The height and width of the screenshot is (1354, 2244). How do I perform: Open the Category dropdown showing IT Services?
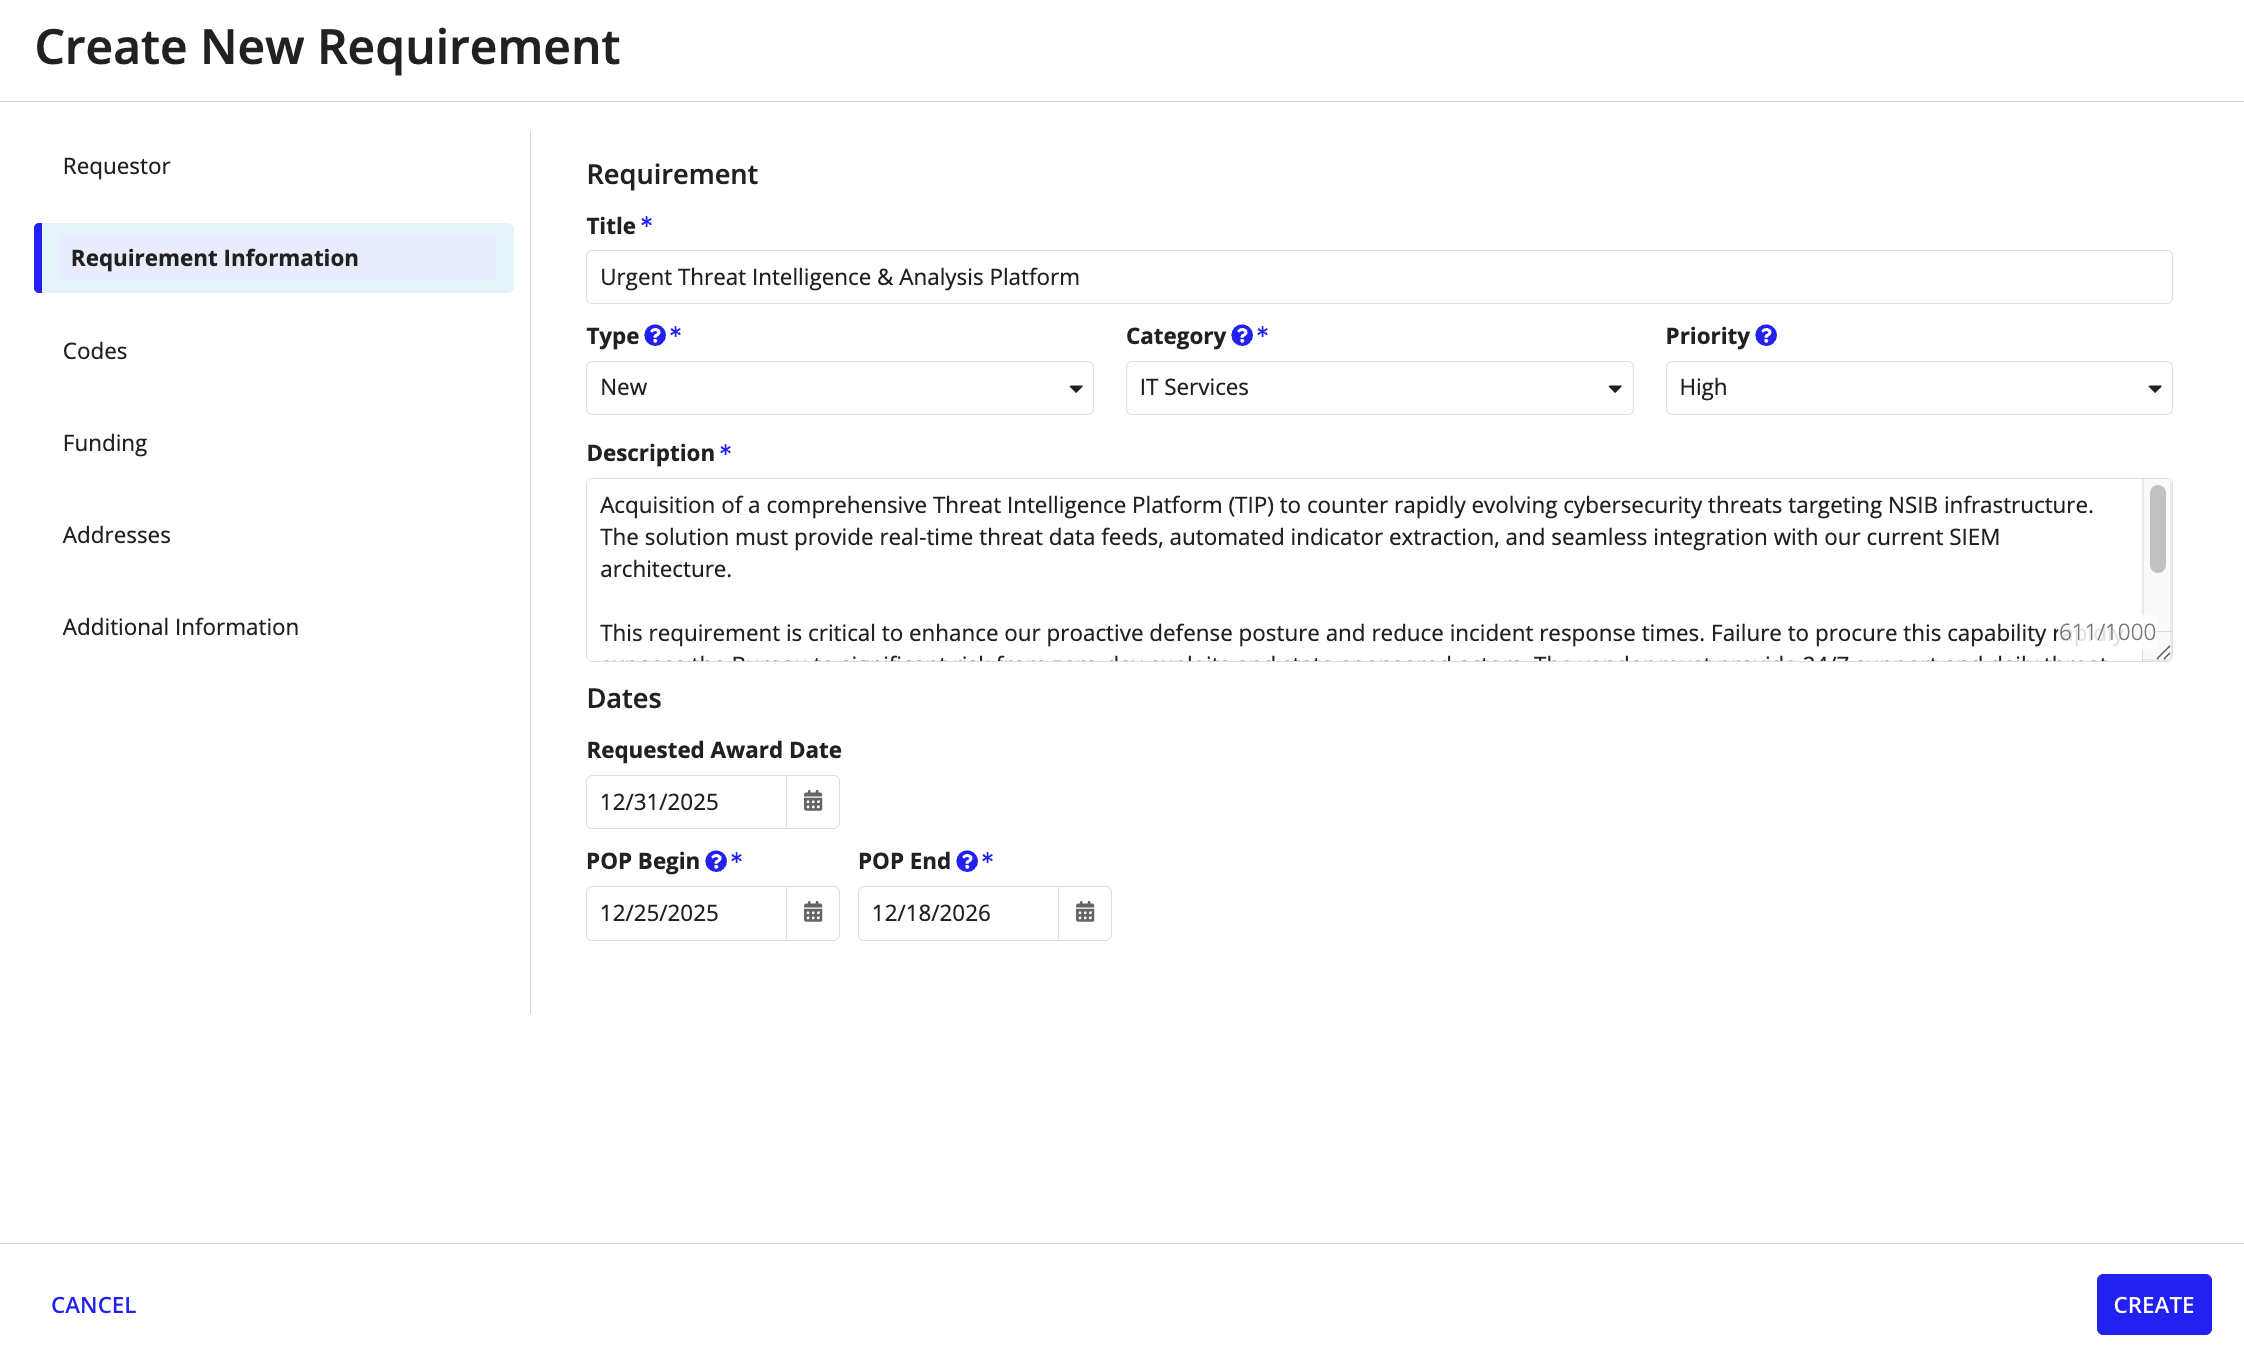click(1379, 388)
